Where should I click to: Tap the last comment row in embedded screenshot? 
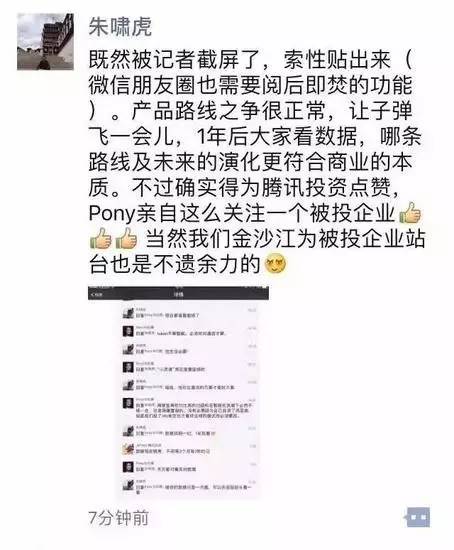[x=189, y=488]
